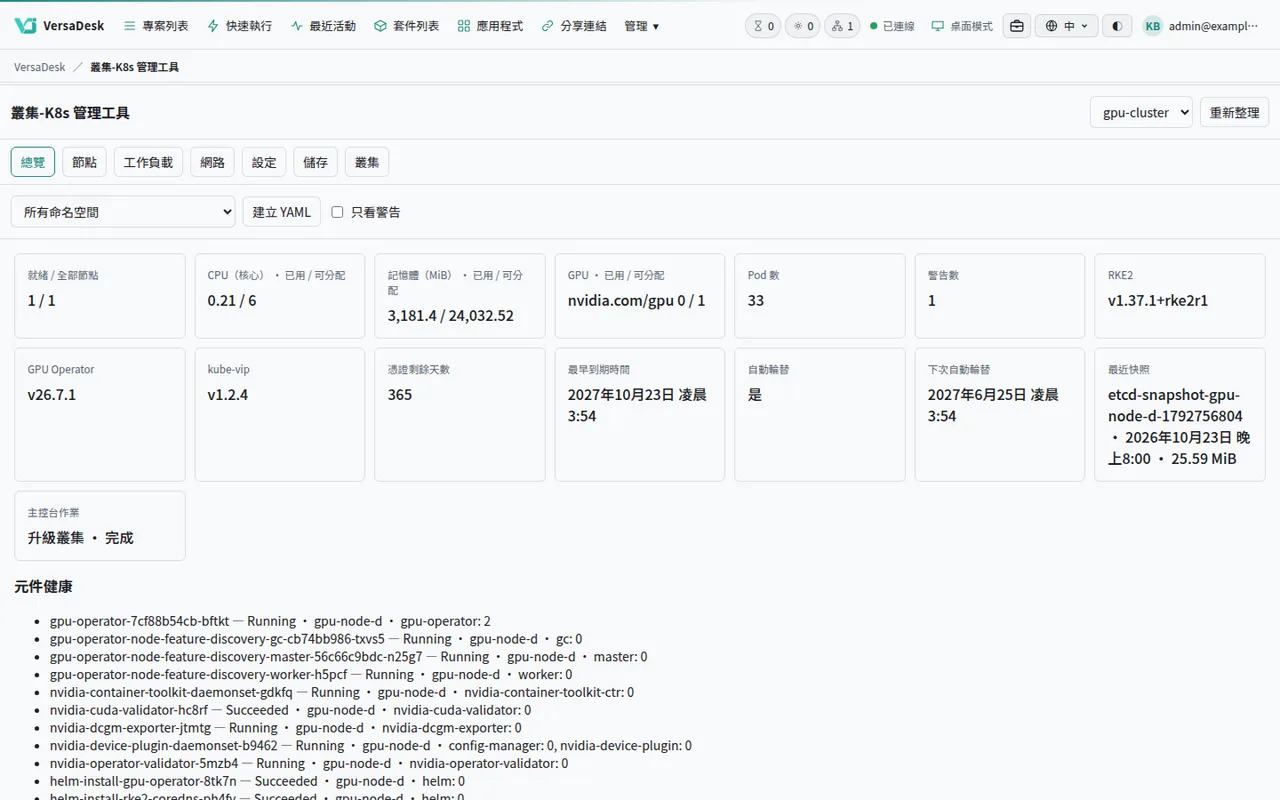Select the 叢集 tab

(367, 162)
